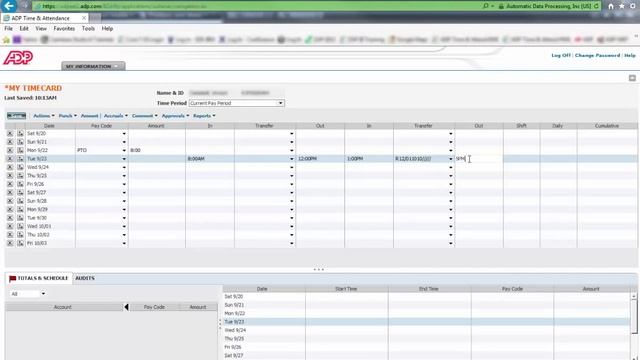Click the browser favorites star icon
Image resolution: width=640 pixels, height=360 pixels.
622,6
